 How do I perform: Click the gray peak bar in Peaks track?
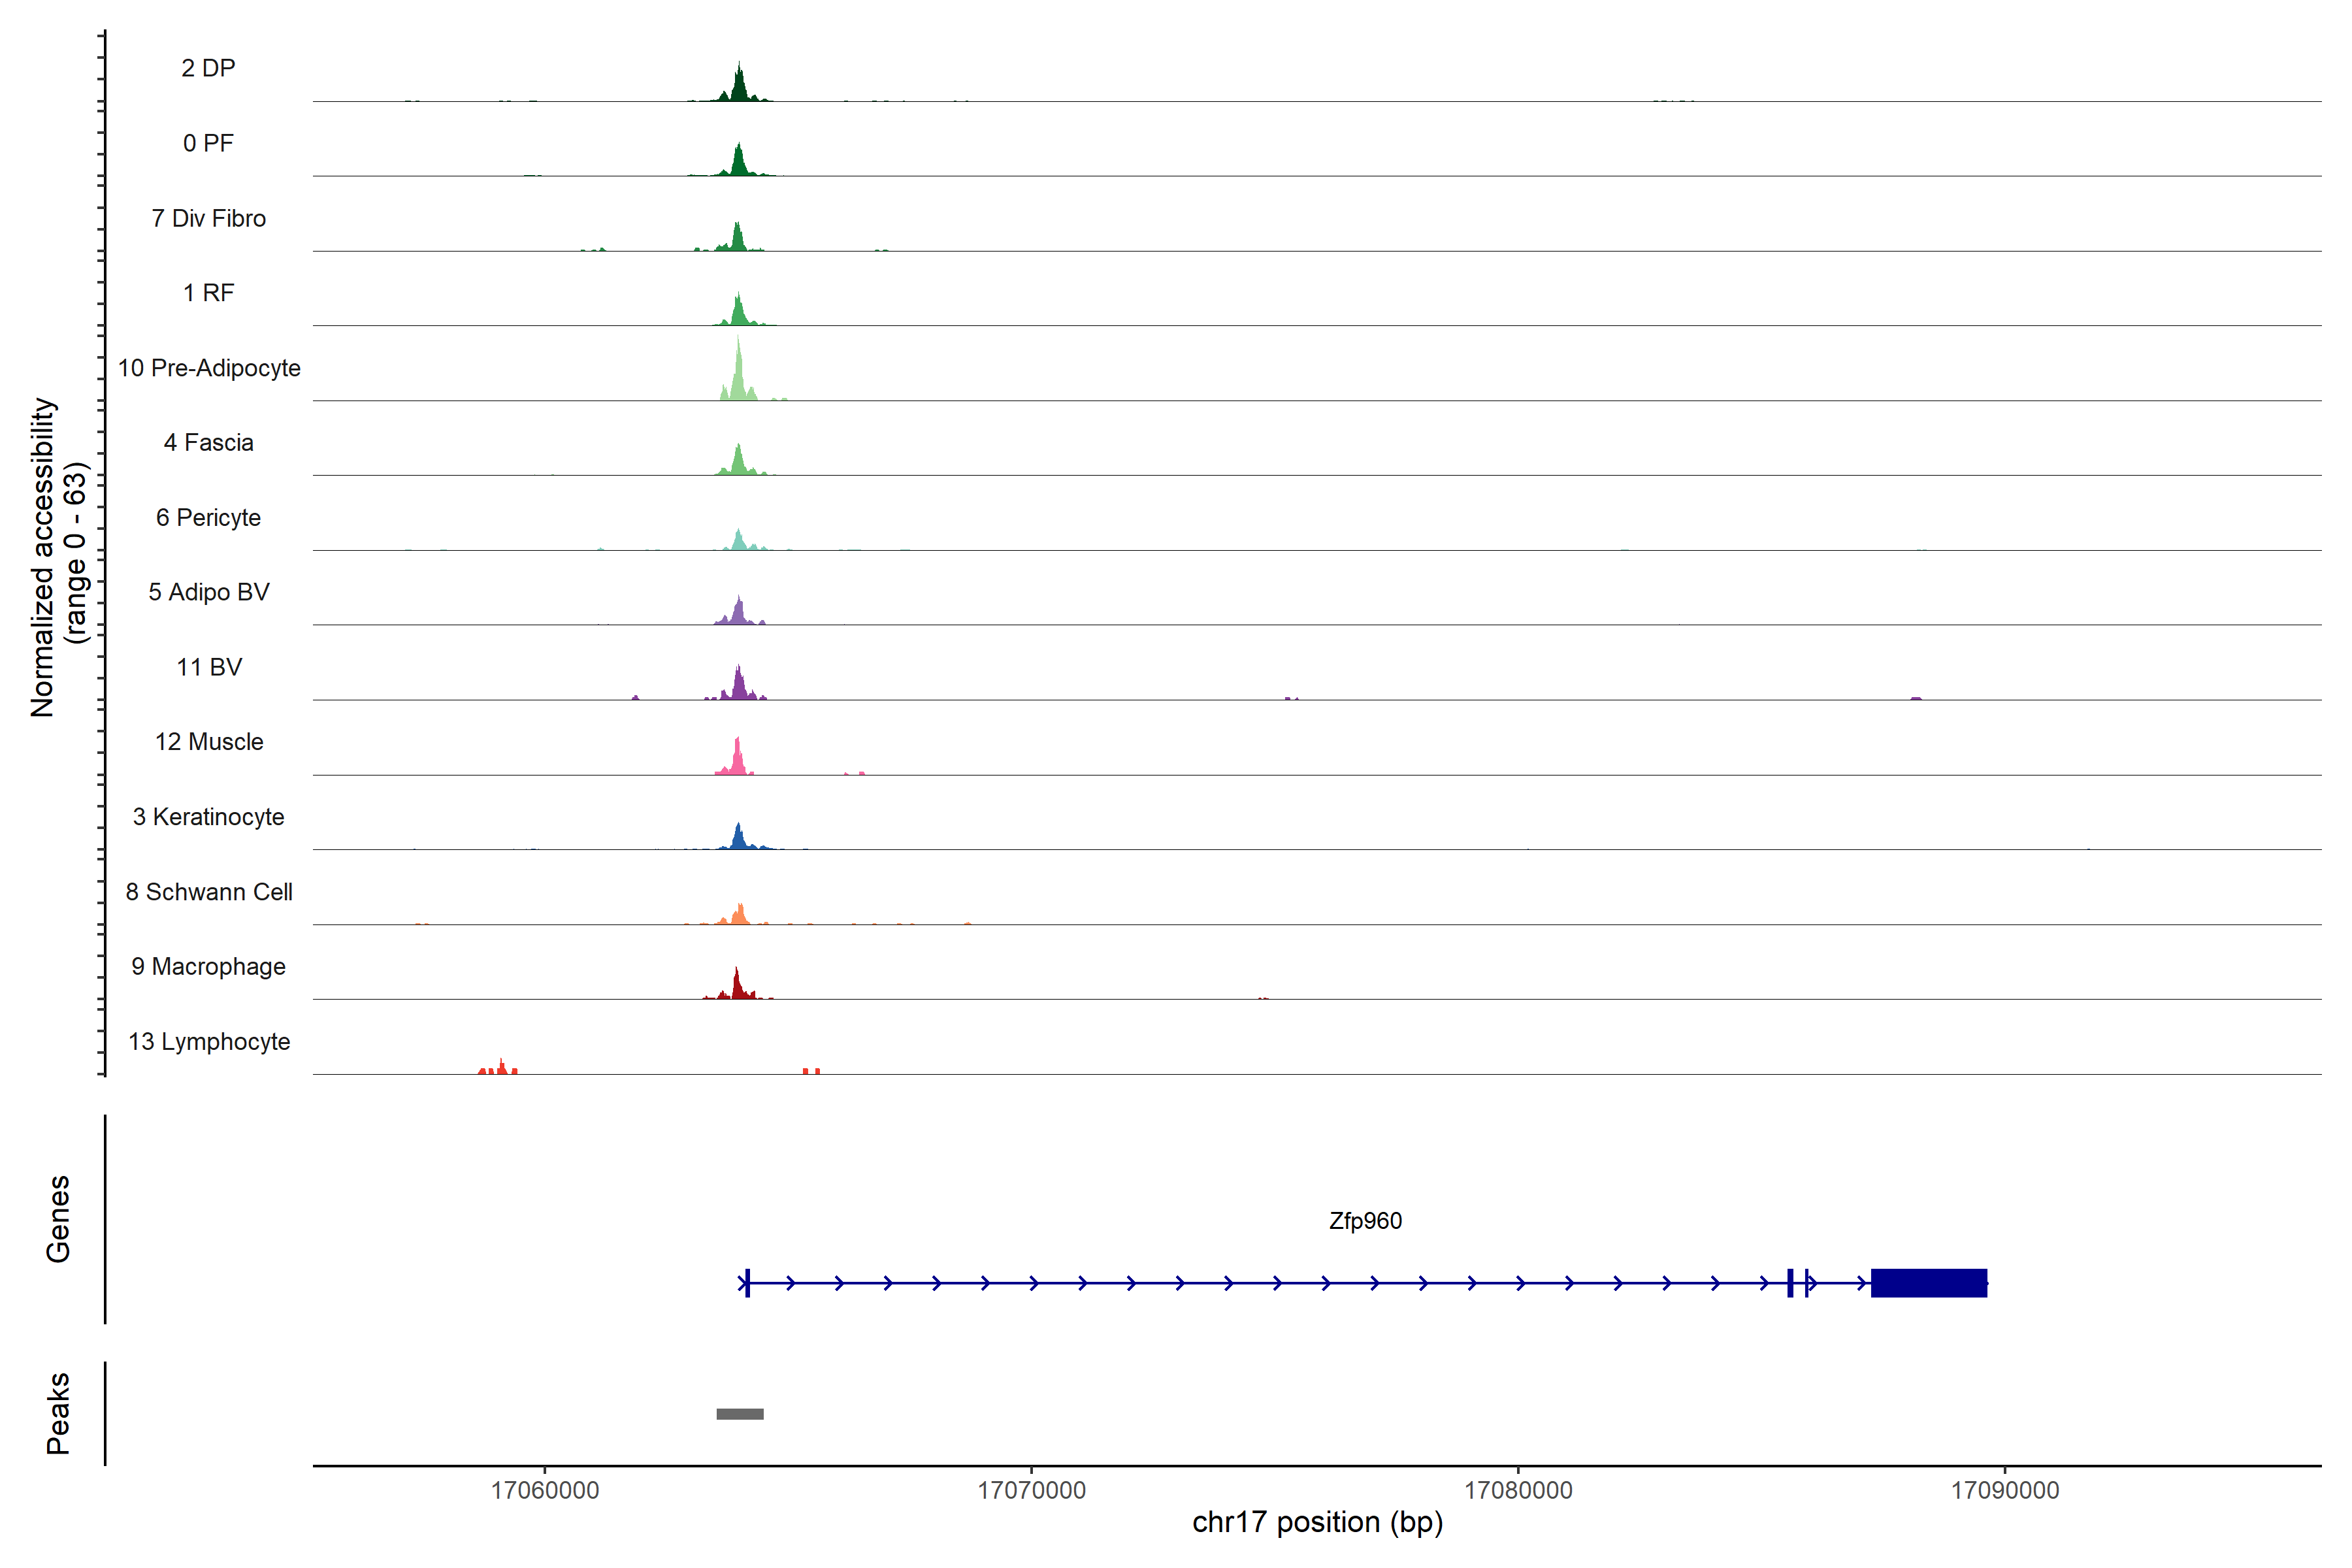[x=740, y=1414]
